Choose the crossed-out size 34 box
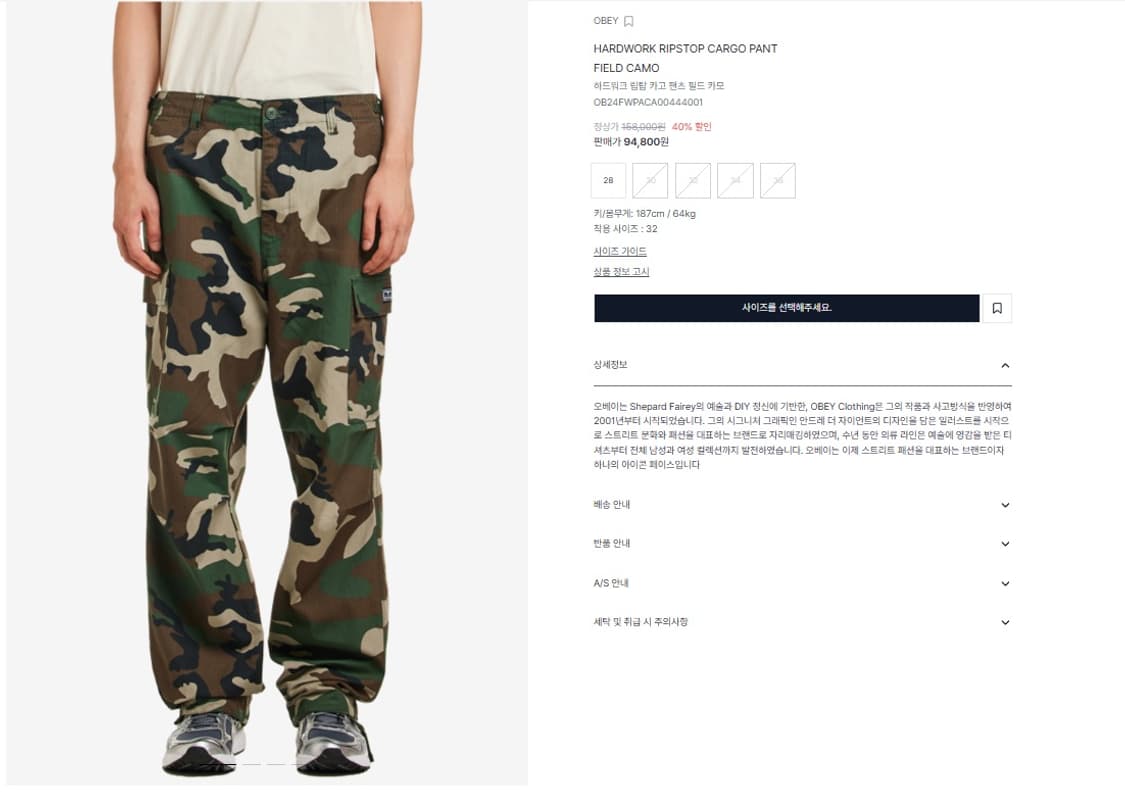The width and height of the screenshot is (1125, 797). pos(735,180)
